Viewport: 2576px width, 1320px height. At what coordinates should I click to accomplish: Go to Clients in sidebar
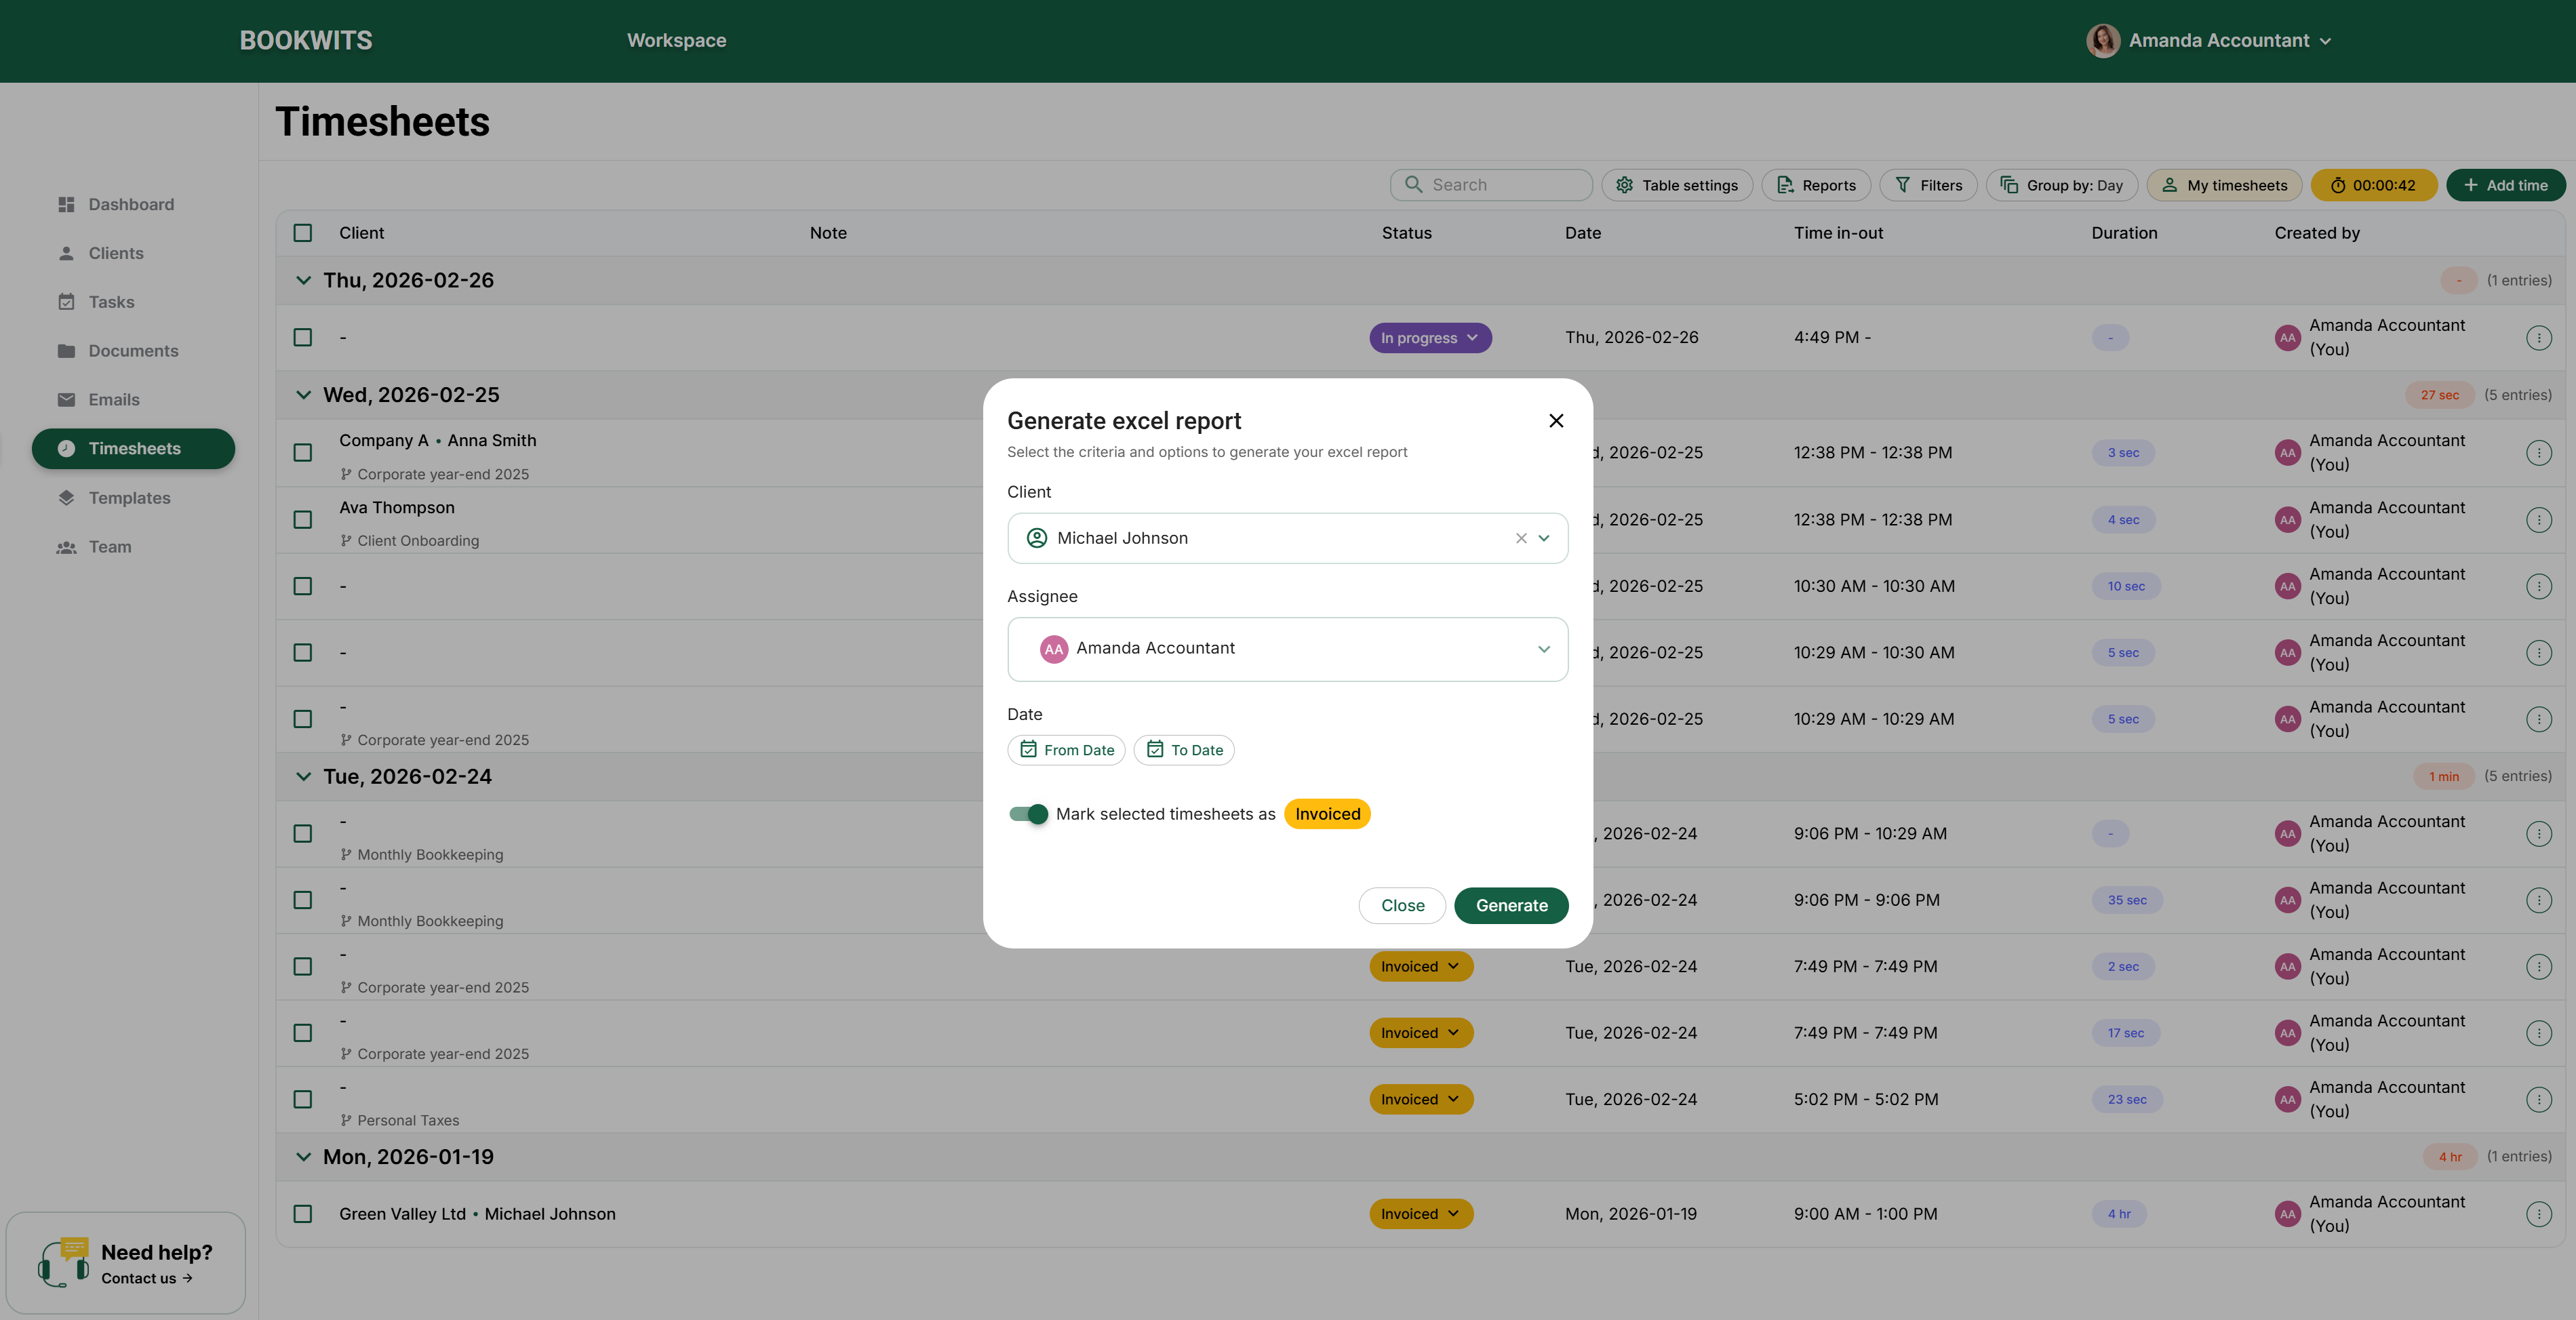tap(115, 253)
